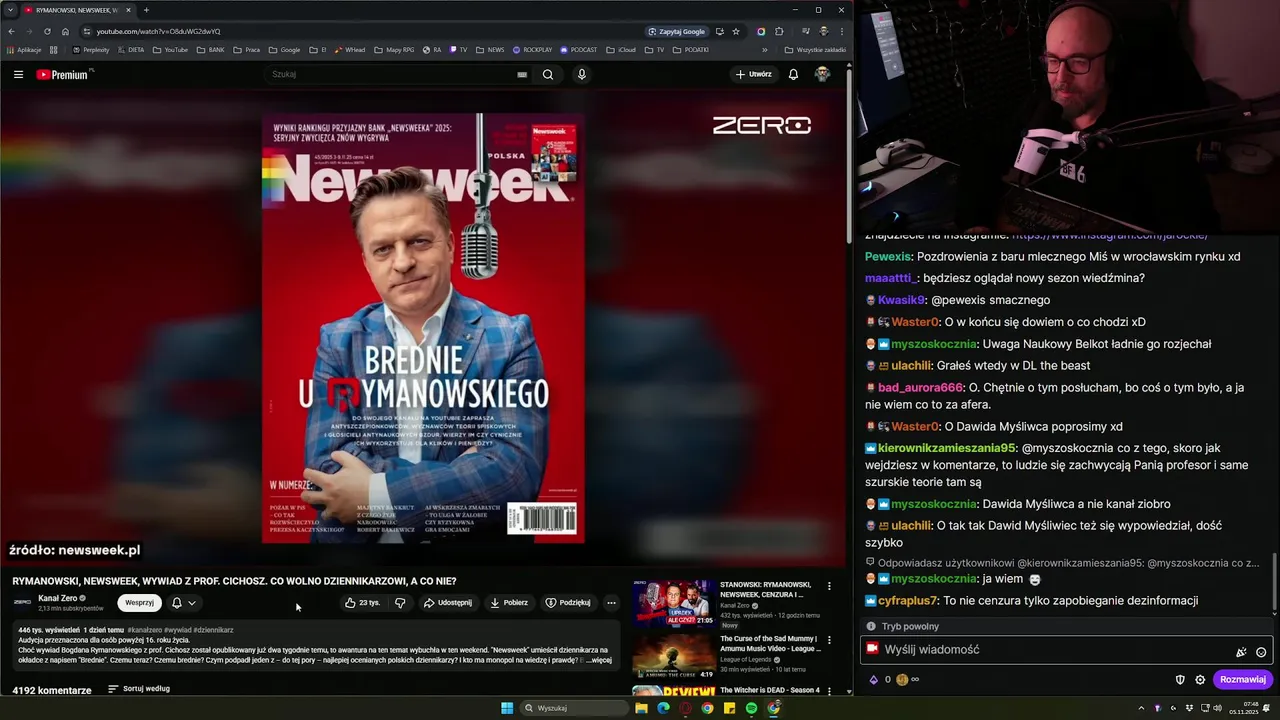Click the Tryb powolny info icon

point(871,627)
